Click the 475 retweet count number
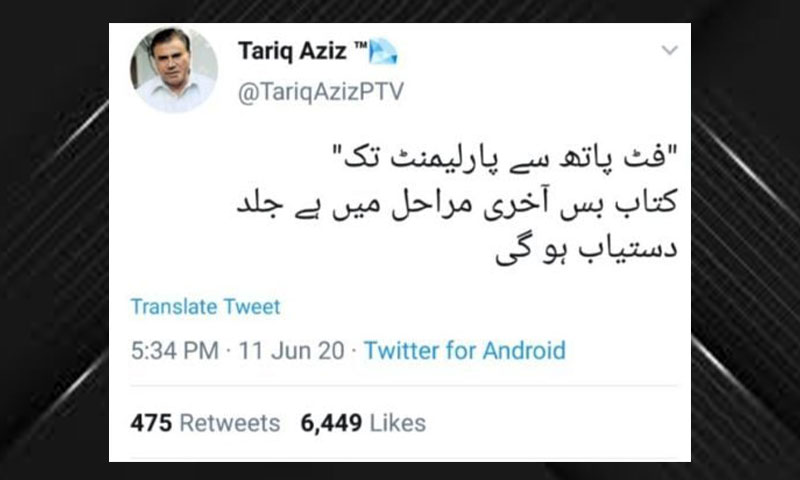Viewport: 800px width, 480px height. point(151,423)
